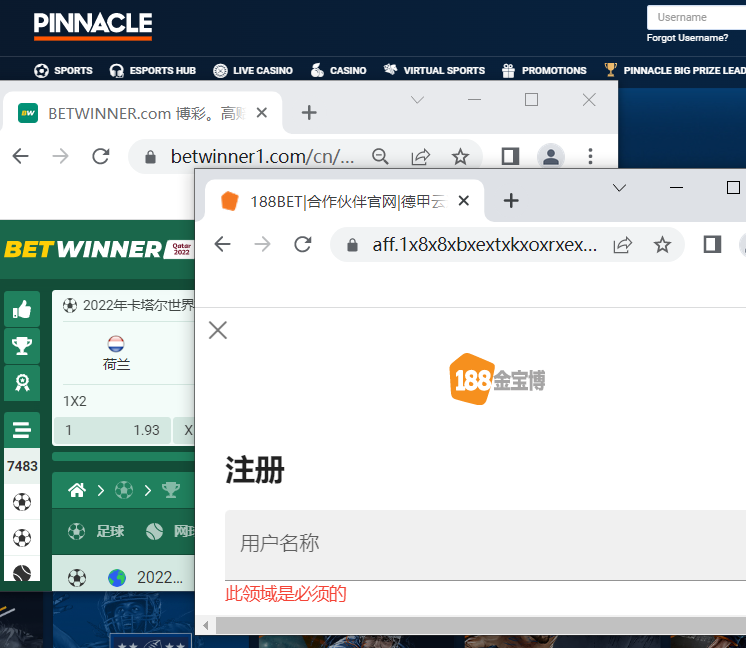This screenshot has width=746, height=648.
Task: Bookmark the 188BET page with star icon
Action: [662, 244]
